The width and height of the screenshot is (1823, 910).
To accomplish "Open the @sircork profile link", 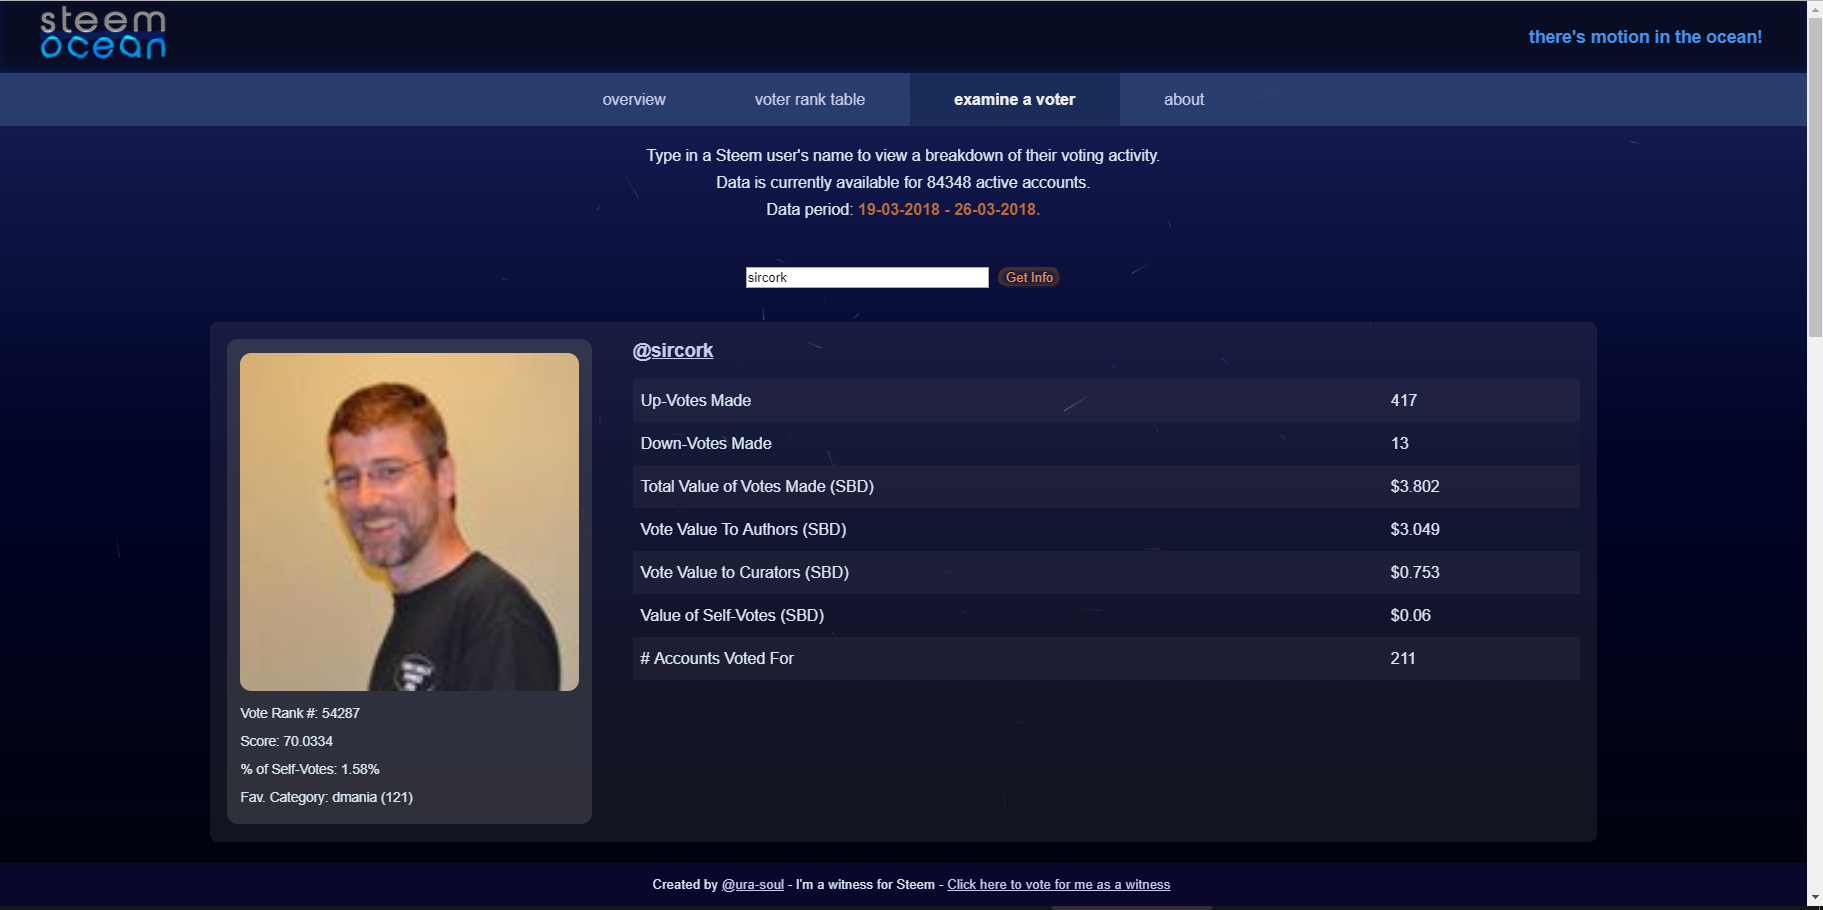I will (673, 350).
